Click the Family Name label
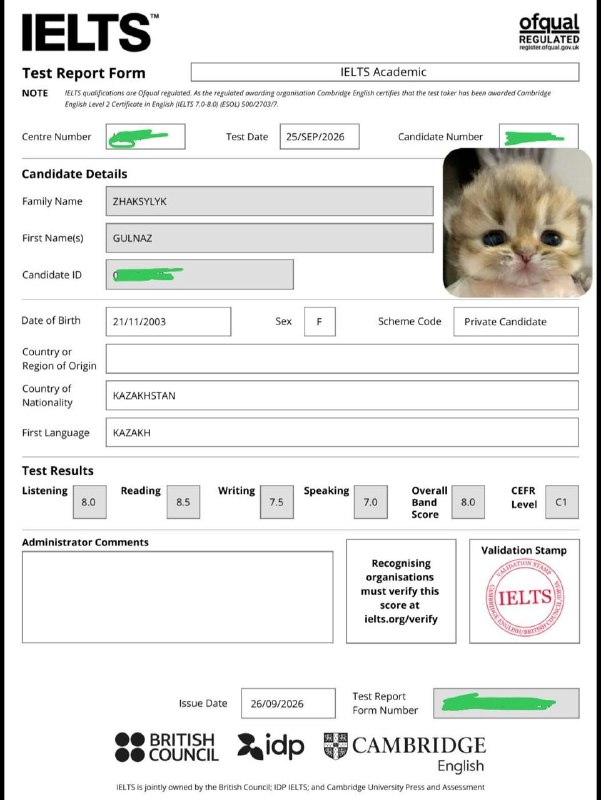 click(x=52, y=201)
